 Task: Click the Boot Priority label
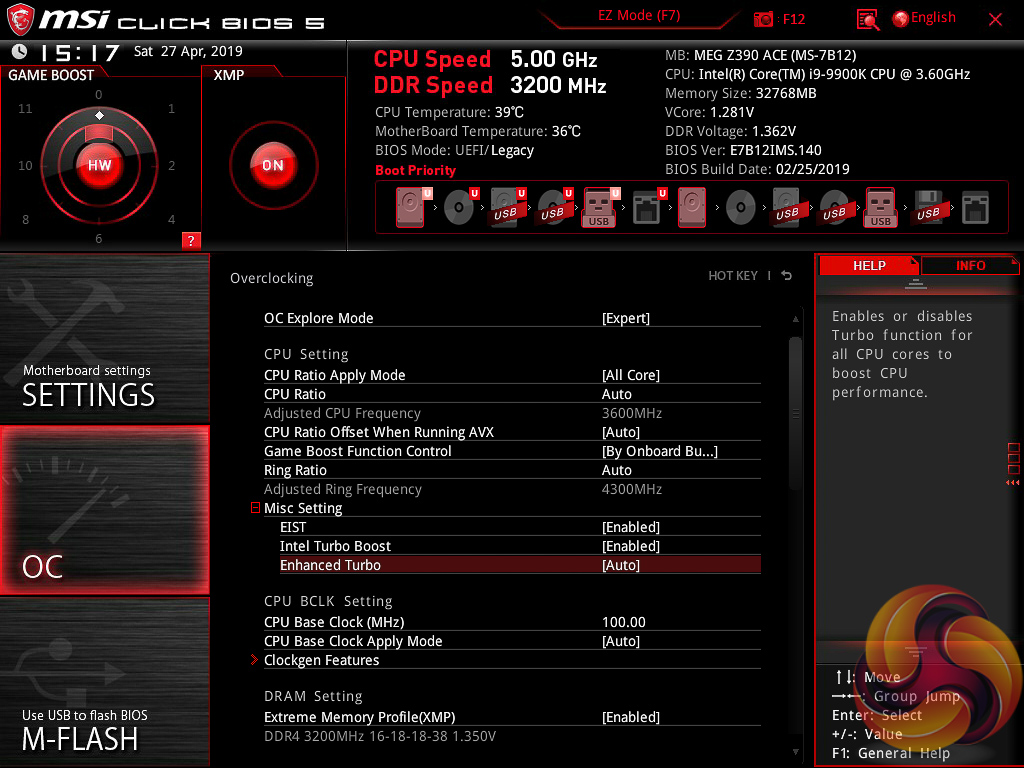415,170
